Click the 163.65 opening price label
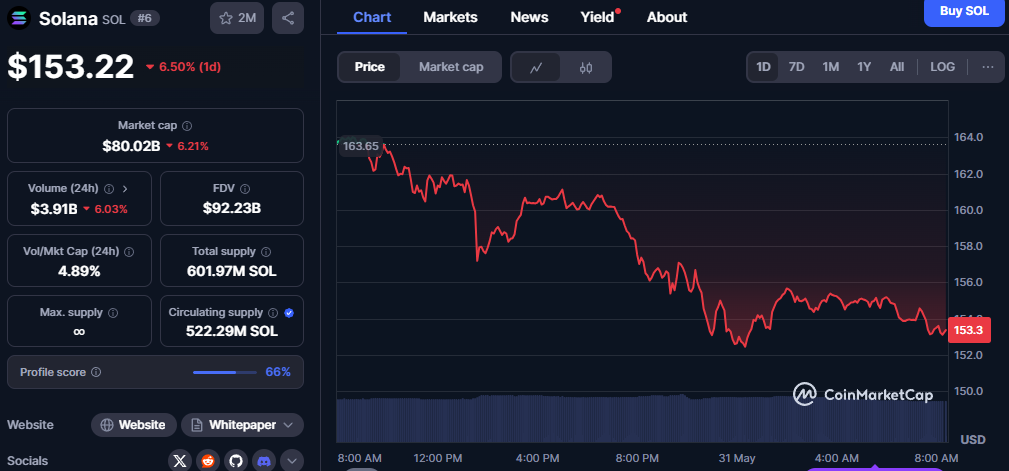Image resolution: width=1009 pixels, height=471 pixels. 360,145
